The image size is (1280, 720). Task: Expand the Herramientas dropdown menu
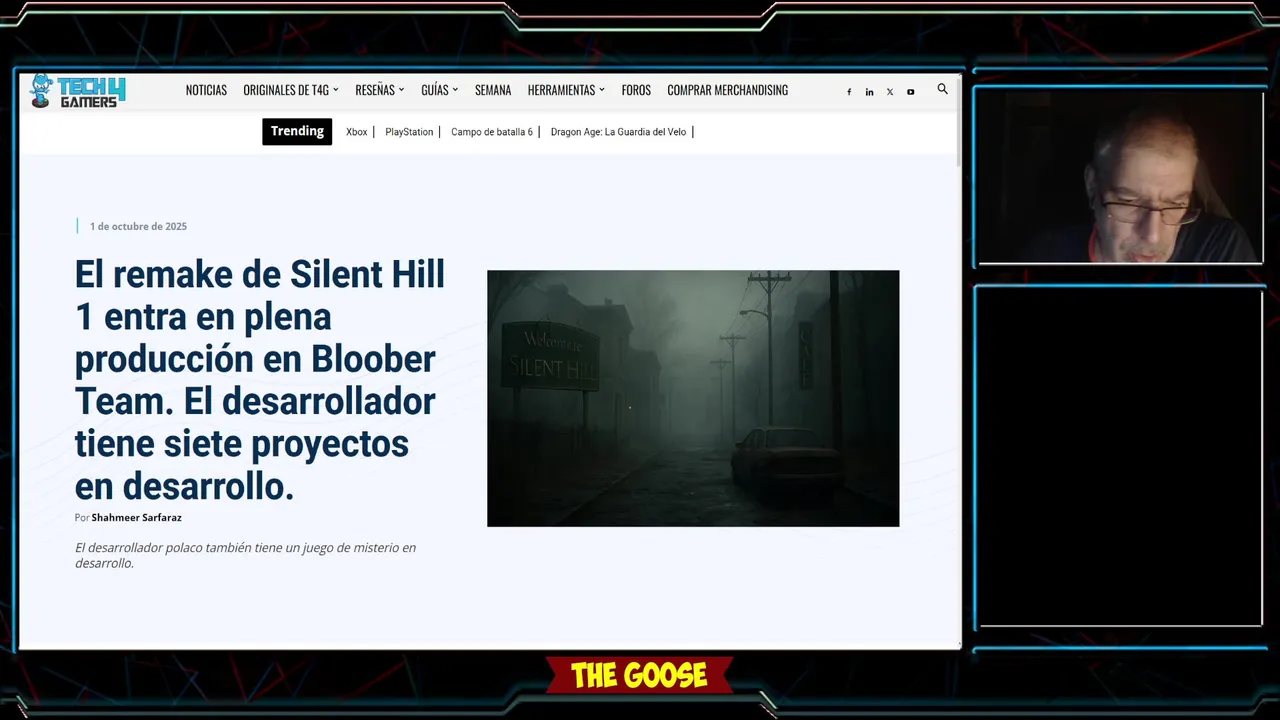[x=566, y=90]
